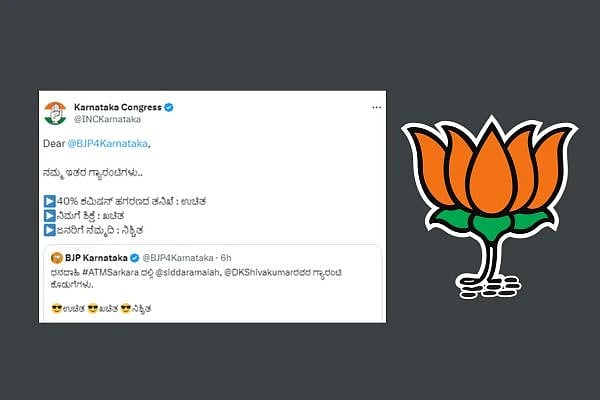Image resolution: width=600 pixels, height=400 pixels.
Task: Click BJP Karnataka verified badge
Action: pyautogui.click(x=134, y=258)
